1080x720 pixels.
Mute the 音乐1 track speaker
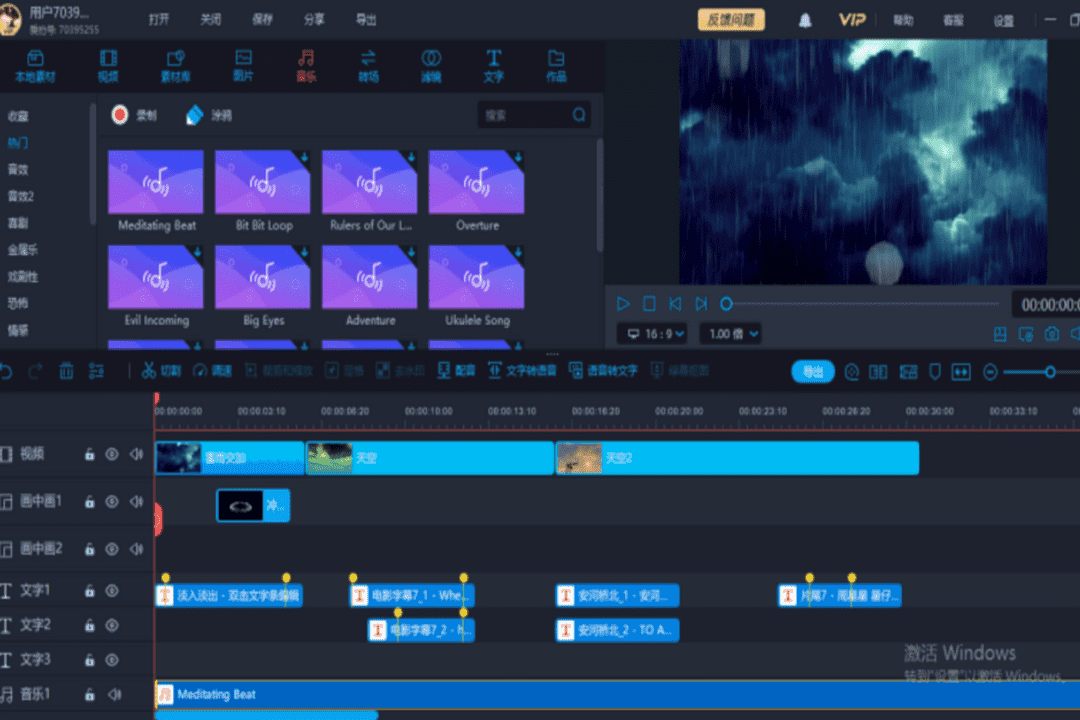click(114, 694)
